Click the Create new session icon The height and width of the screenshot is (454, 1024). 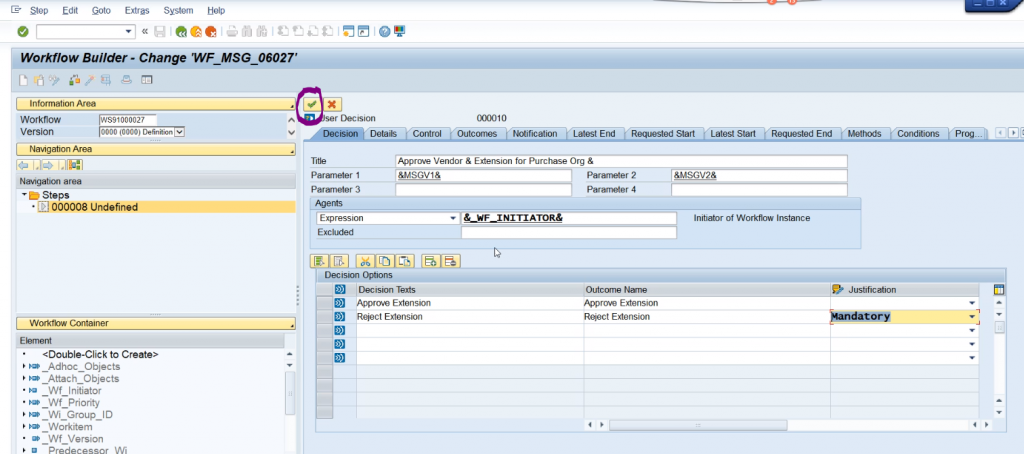tap(349, 31)
